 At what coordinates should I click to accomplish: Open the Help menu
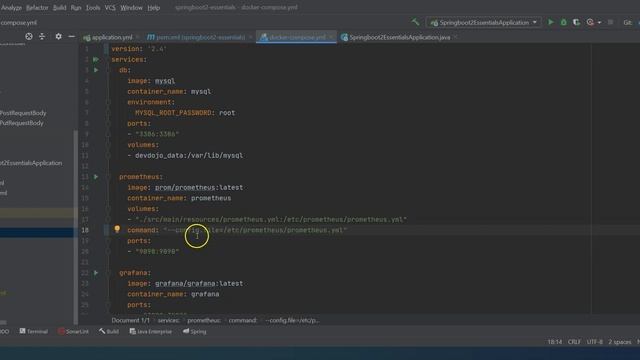[x=153, y=7]
